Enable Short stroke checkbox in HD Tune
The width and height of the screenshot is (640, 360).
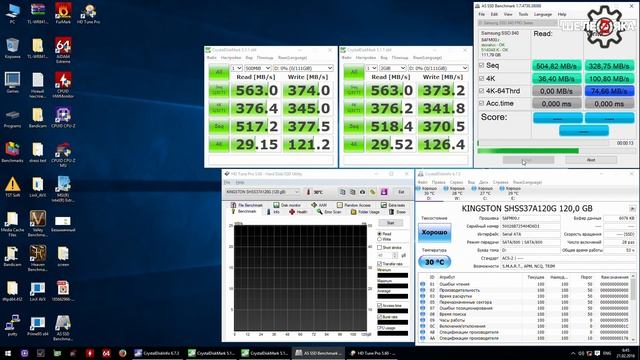(x=380, y=247)
